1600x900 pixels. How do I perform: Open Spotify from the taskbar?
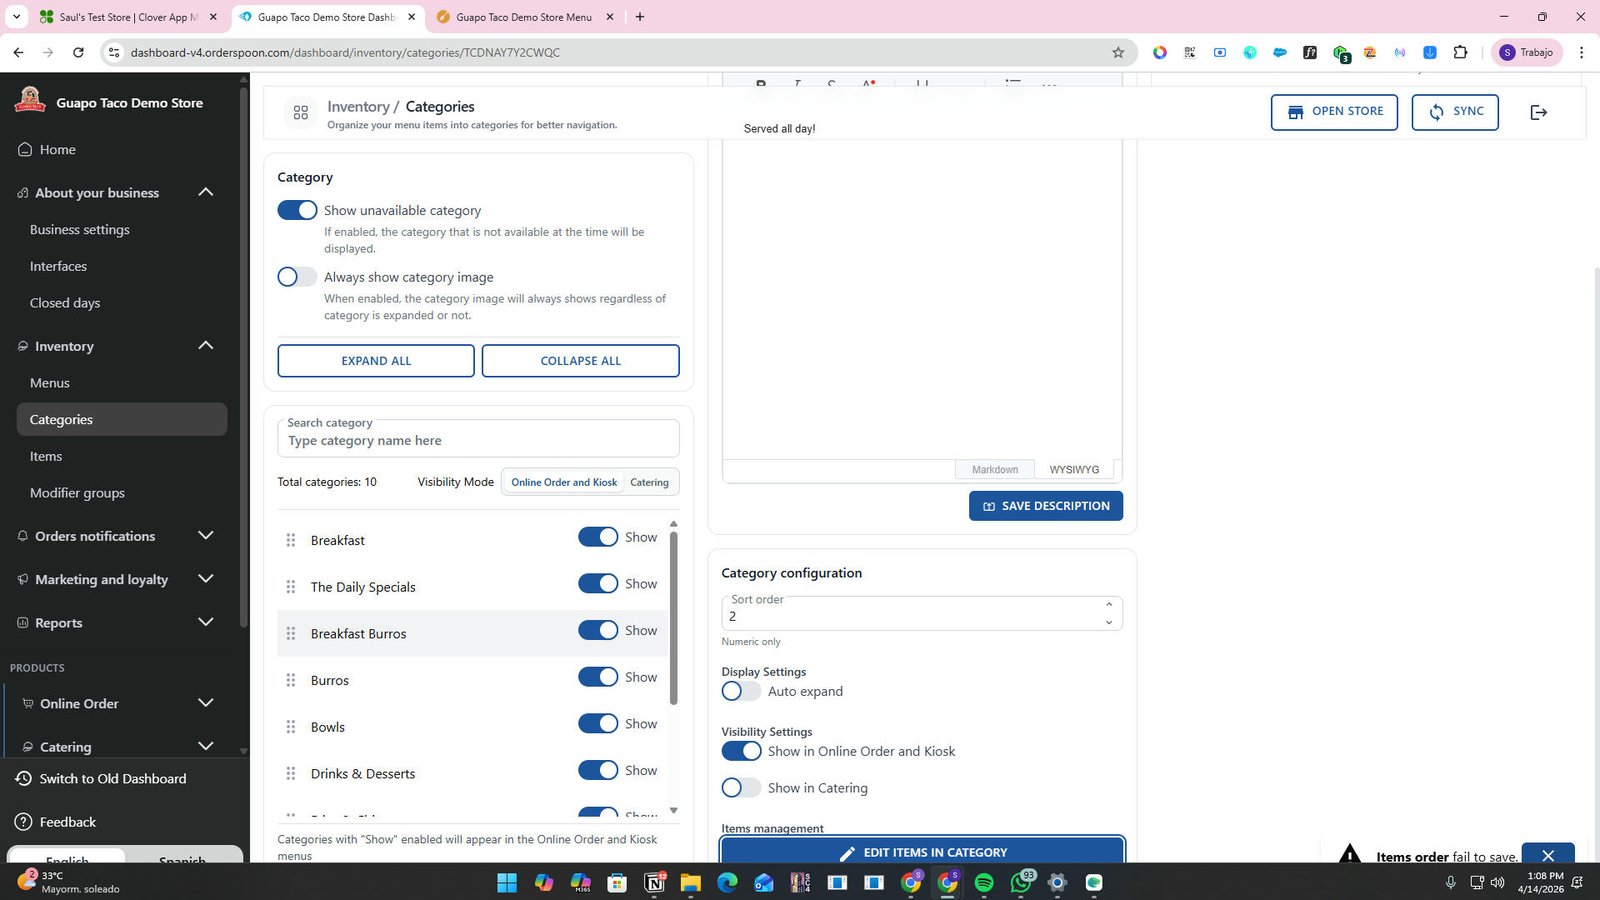(x=984, y=882)
